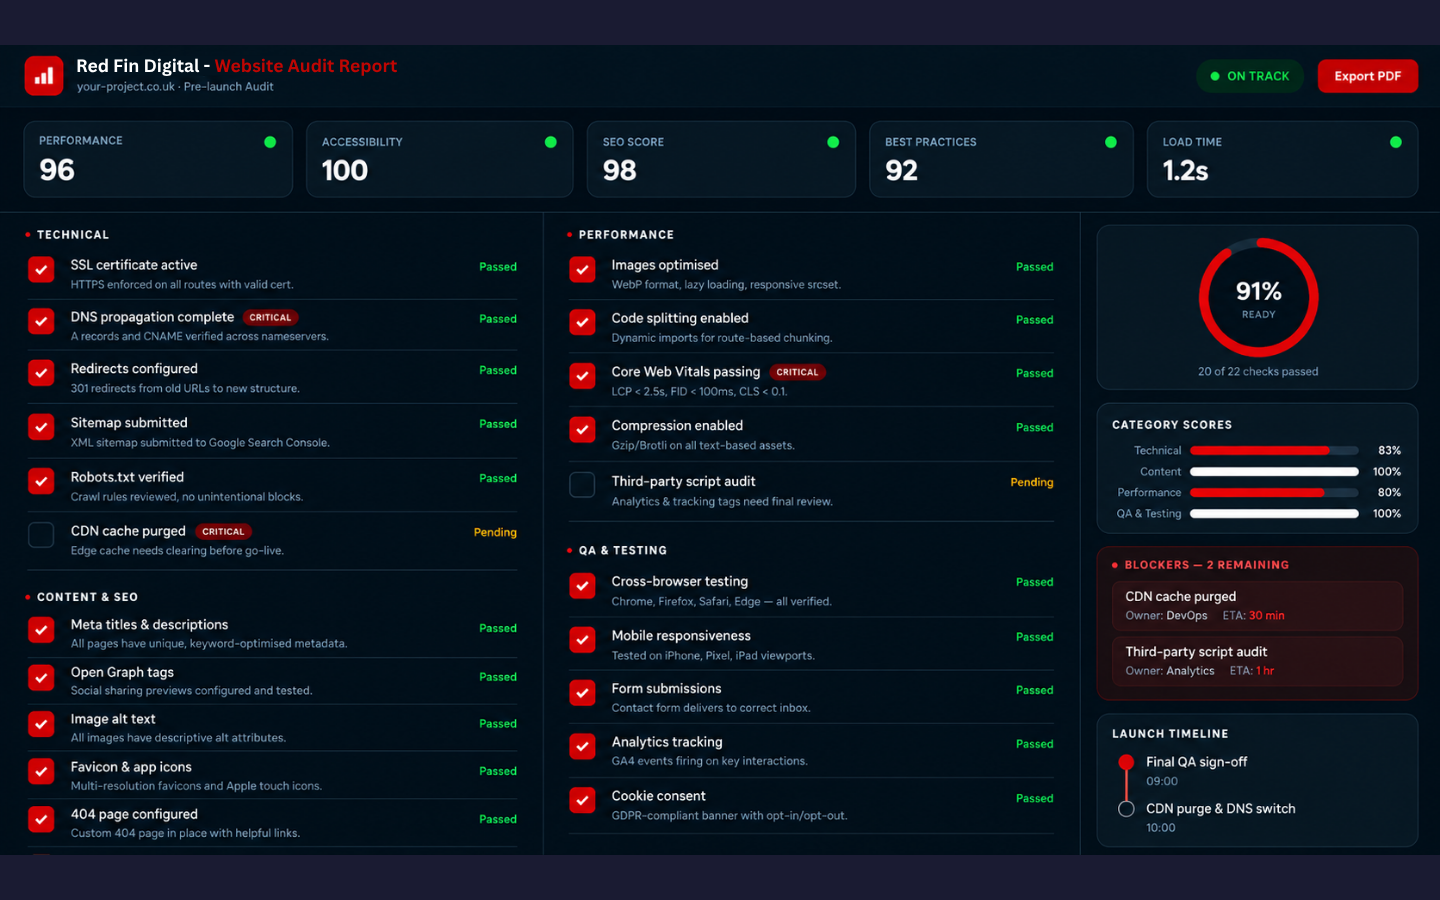Toggle the Meta titles & descriptions checkbox
1440x900 pixels.
click(41, 631)
